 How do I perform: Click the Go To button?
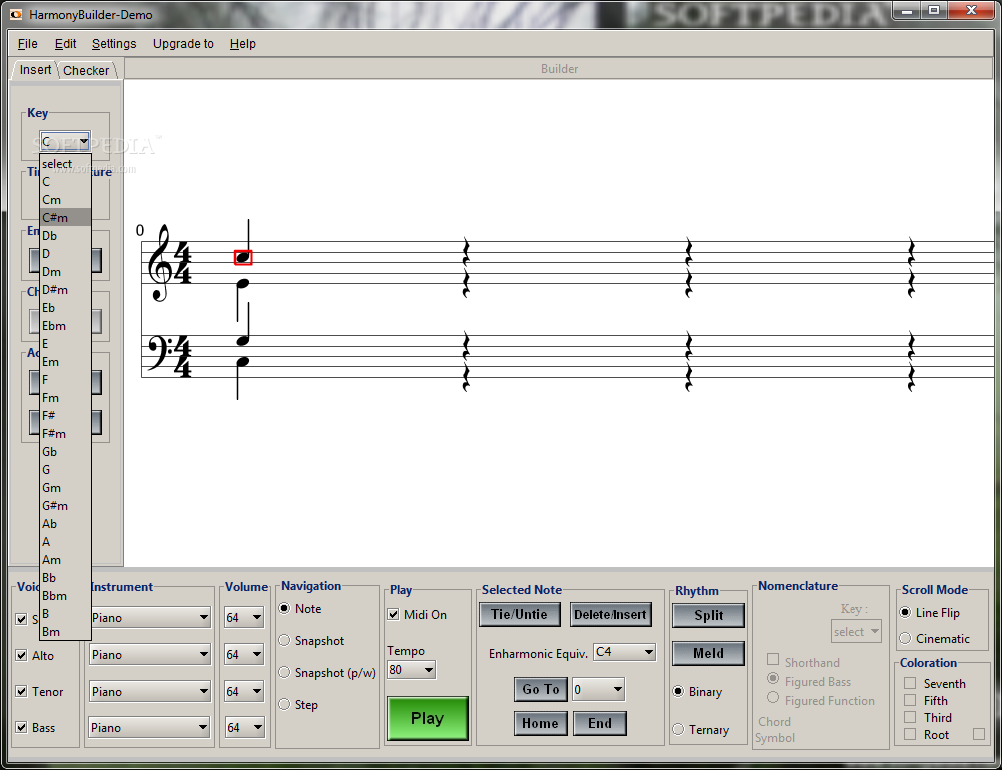pyautogui.click(x=541, y=689)
